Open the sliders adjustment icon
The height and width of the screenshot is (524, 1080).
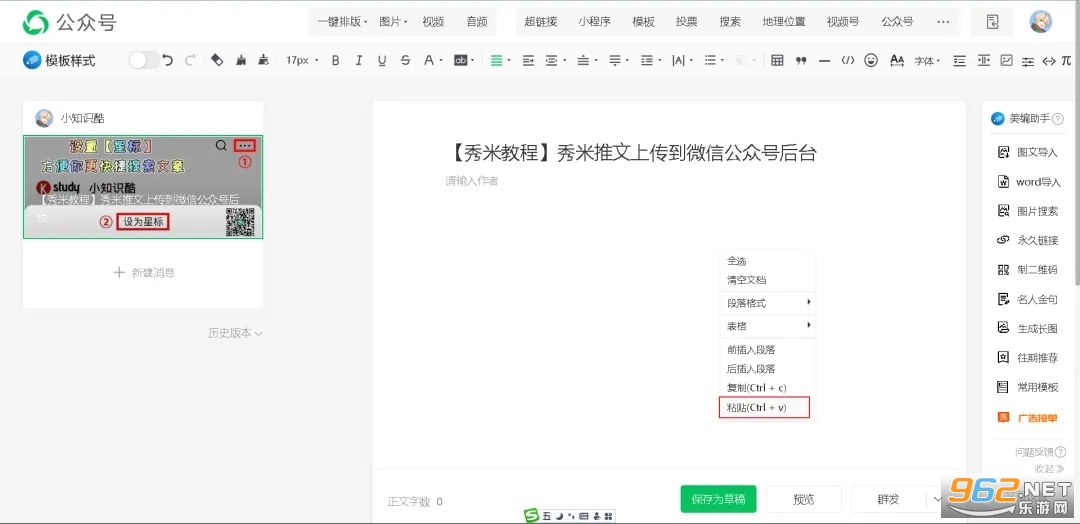click(x=1028, y=61)
